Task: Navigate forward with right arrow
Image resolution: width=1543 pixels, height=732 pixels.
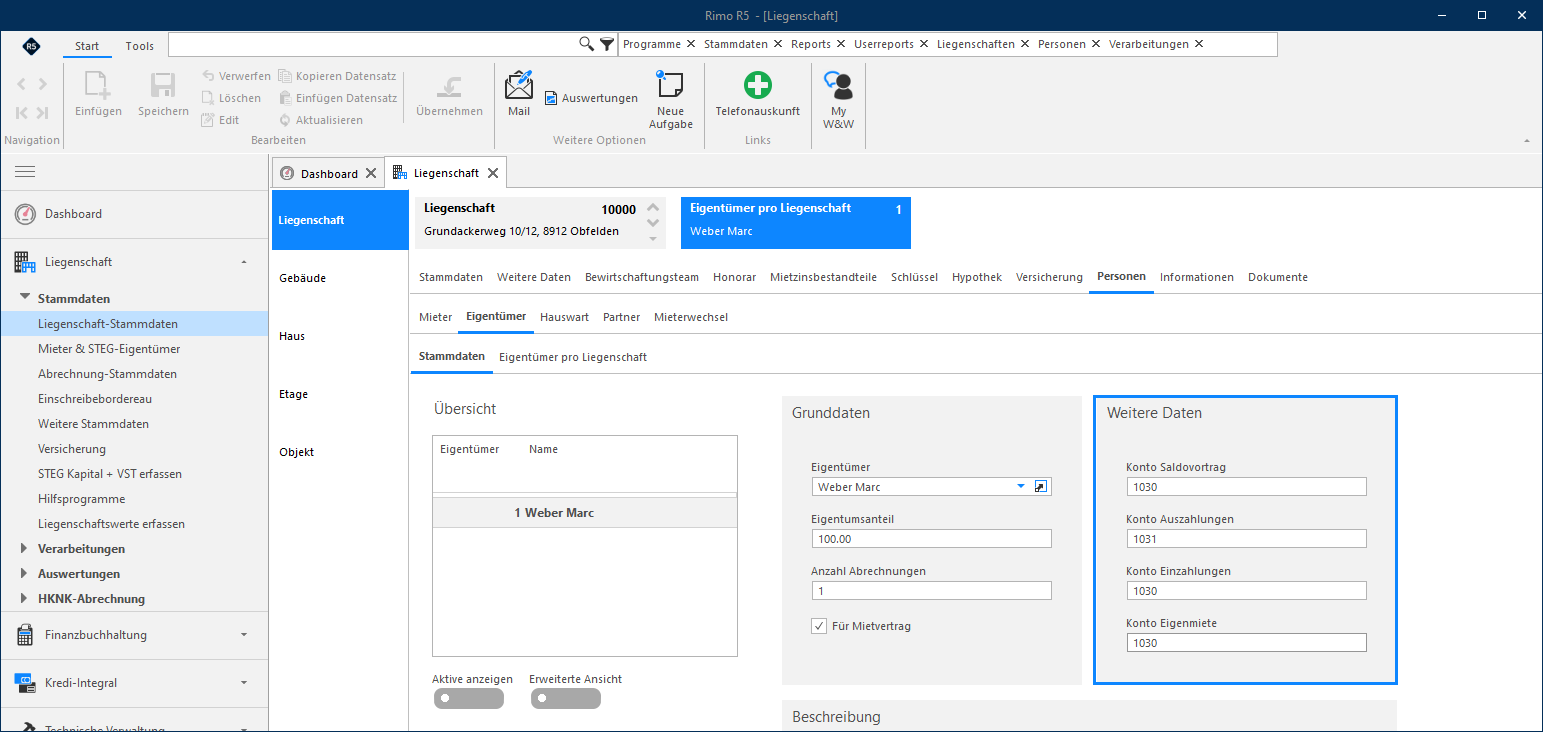Action: 42,84
